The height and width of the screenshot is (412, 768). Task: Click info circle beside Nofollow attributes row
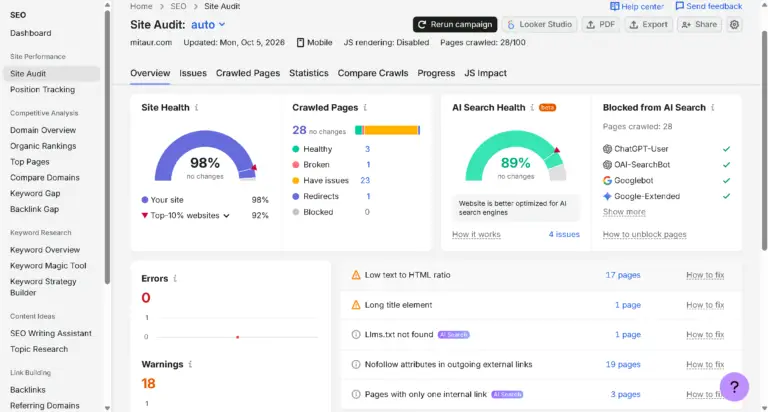point(356,364)
